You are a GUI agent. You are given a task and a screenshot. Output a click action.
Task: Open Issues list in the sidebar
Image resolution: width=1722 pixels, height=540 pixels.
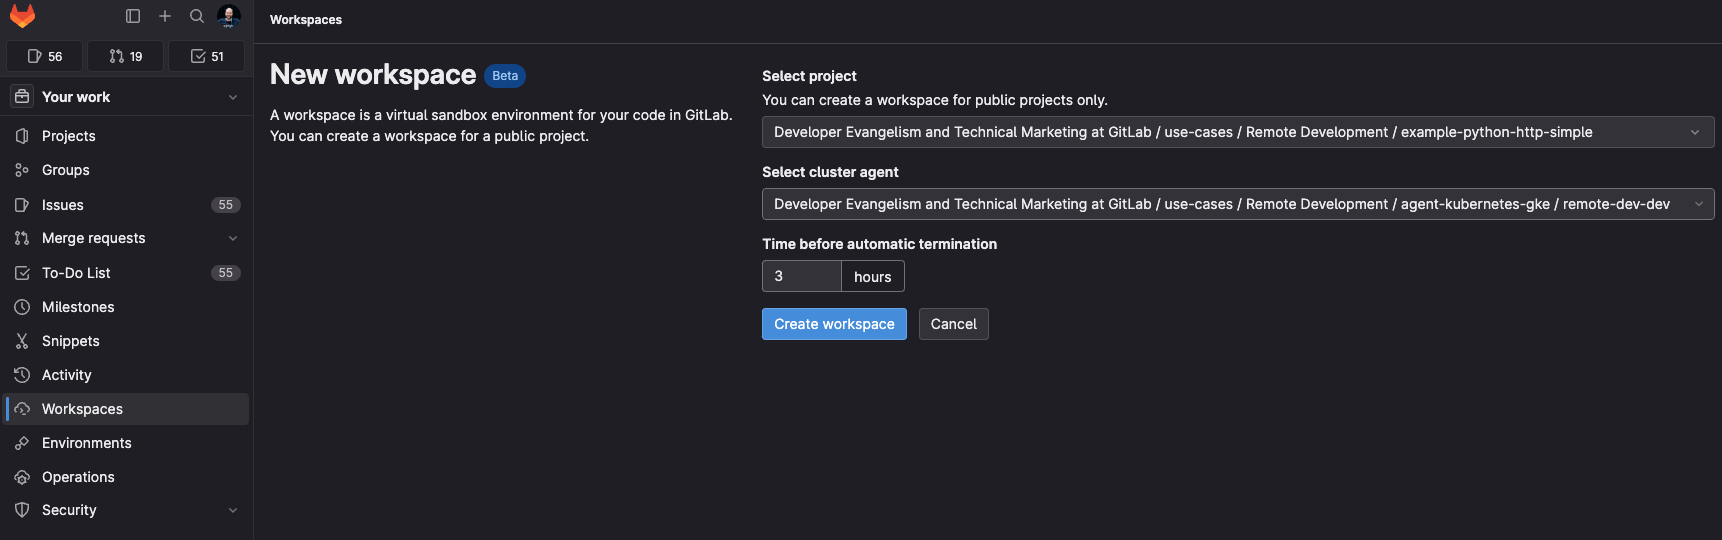click(x=126, y=205)
